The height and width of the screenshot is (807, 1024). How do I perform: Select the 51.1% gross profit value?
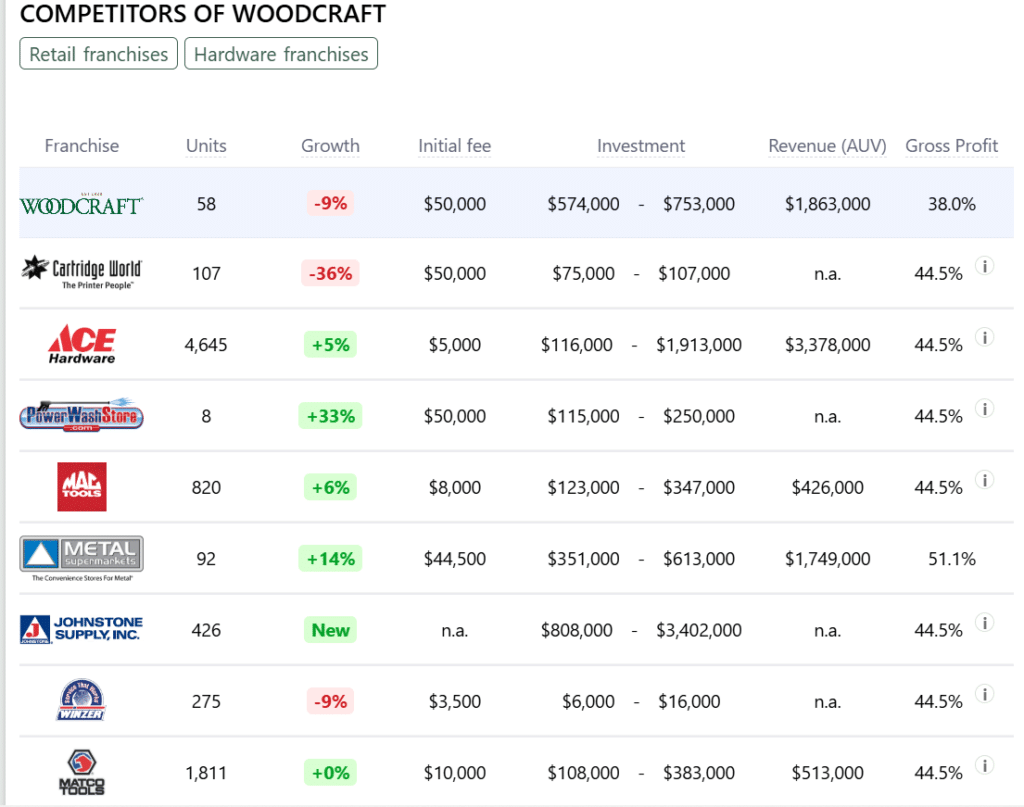tap(952, 559)
